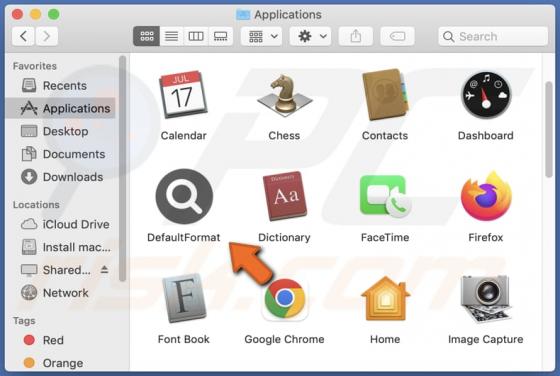Click the sidebar scrollbar
Screen dimensions: 560x376
pos(122,168)
